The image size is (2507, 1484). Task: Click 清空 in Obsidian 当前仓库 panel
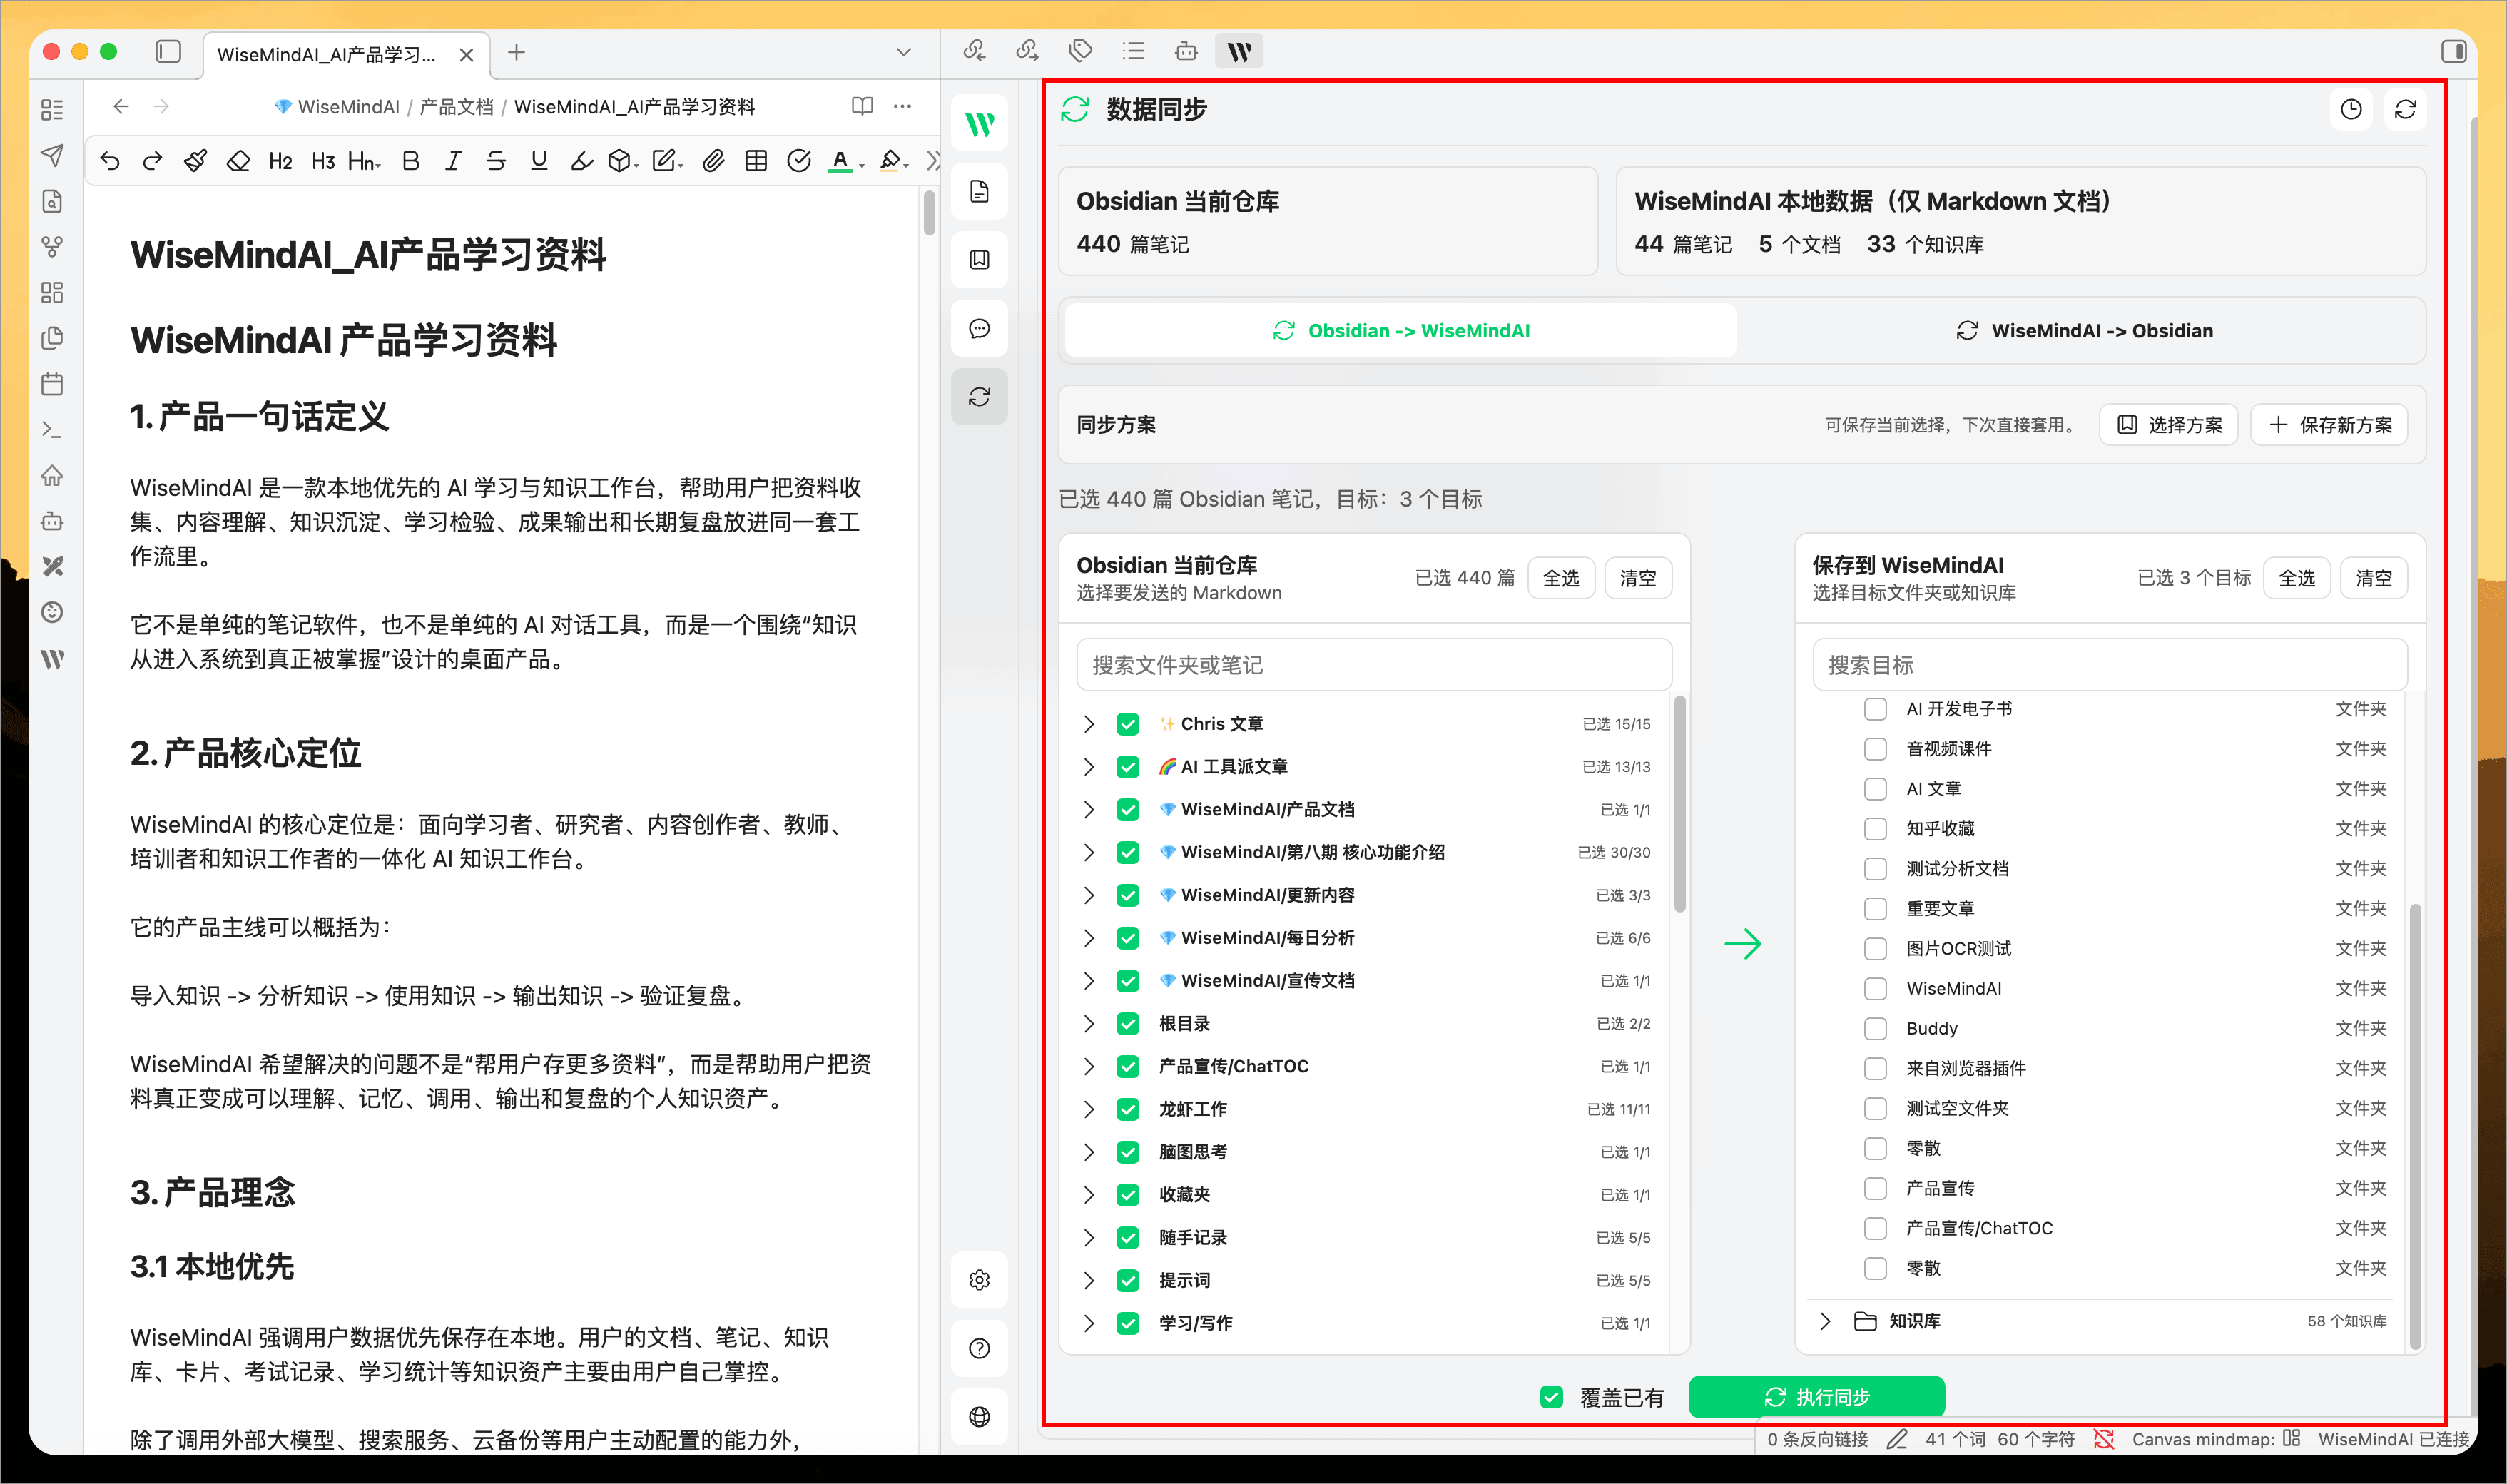pos(1638,579)
